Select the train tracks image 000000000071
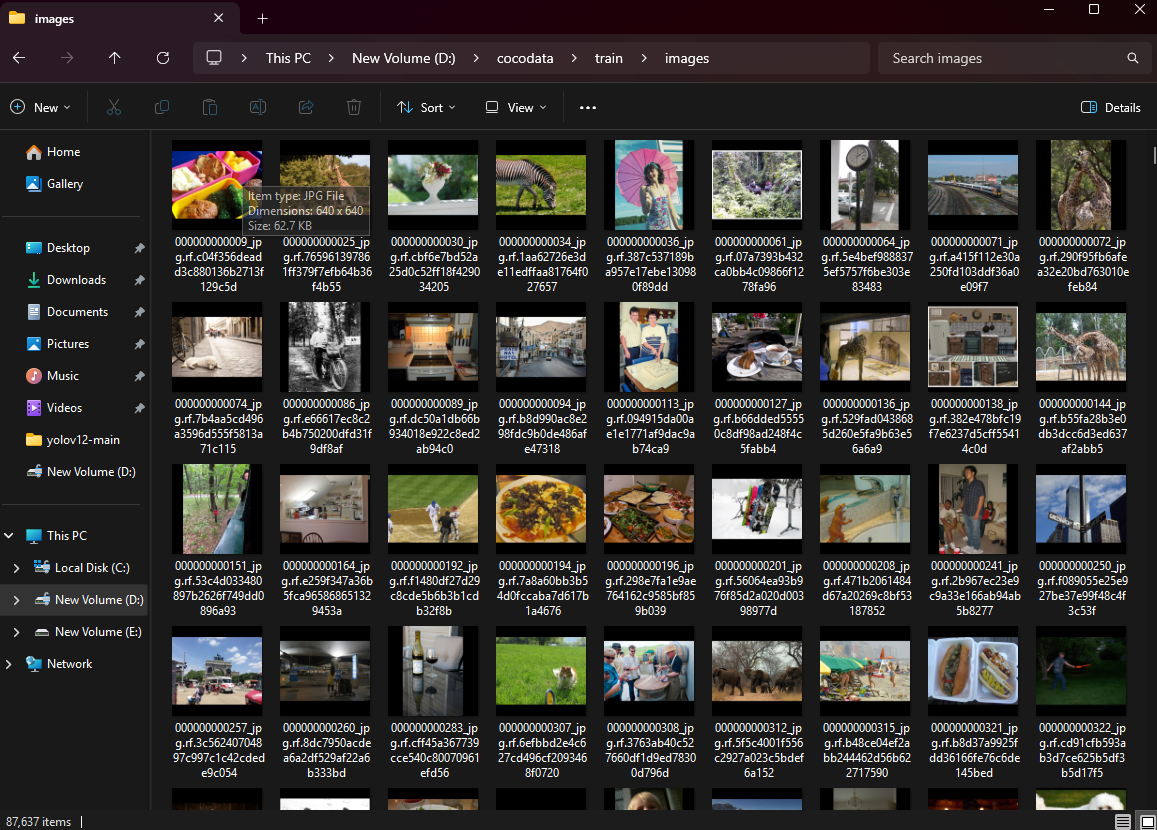 click(973, 184)
